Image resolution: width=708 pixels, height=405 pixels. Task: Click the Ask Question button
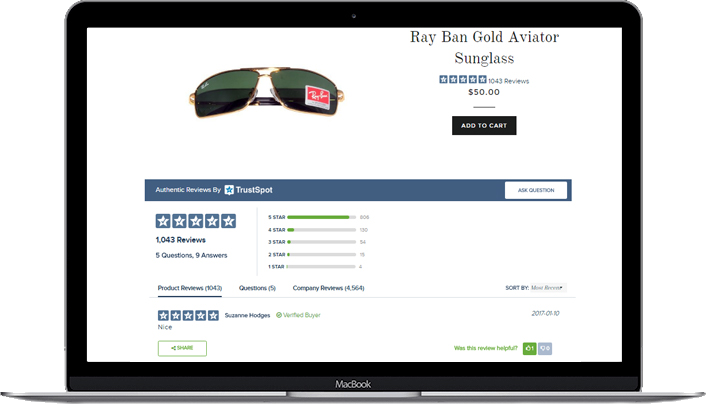(x=536, y=190)
